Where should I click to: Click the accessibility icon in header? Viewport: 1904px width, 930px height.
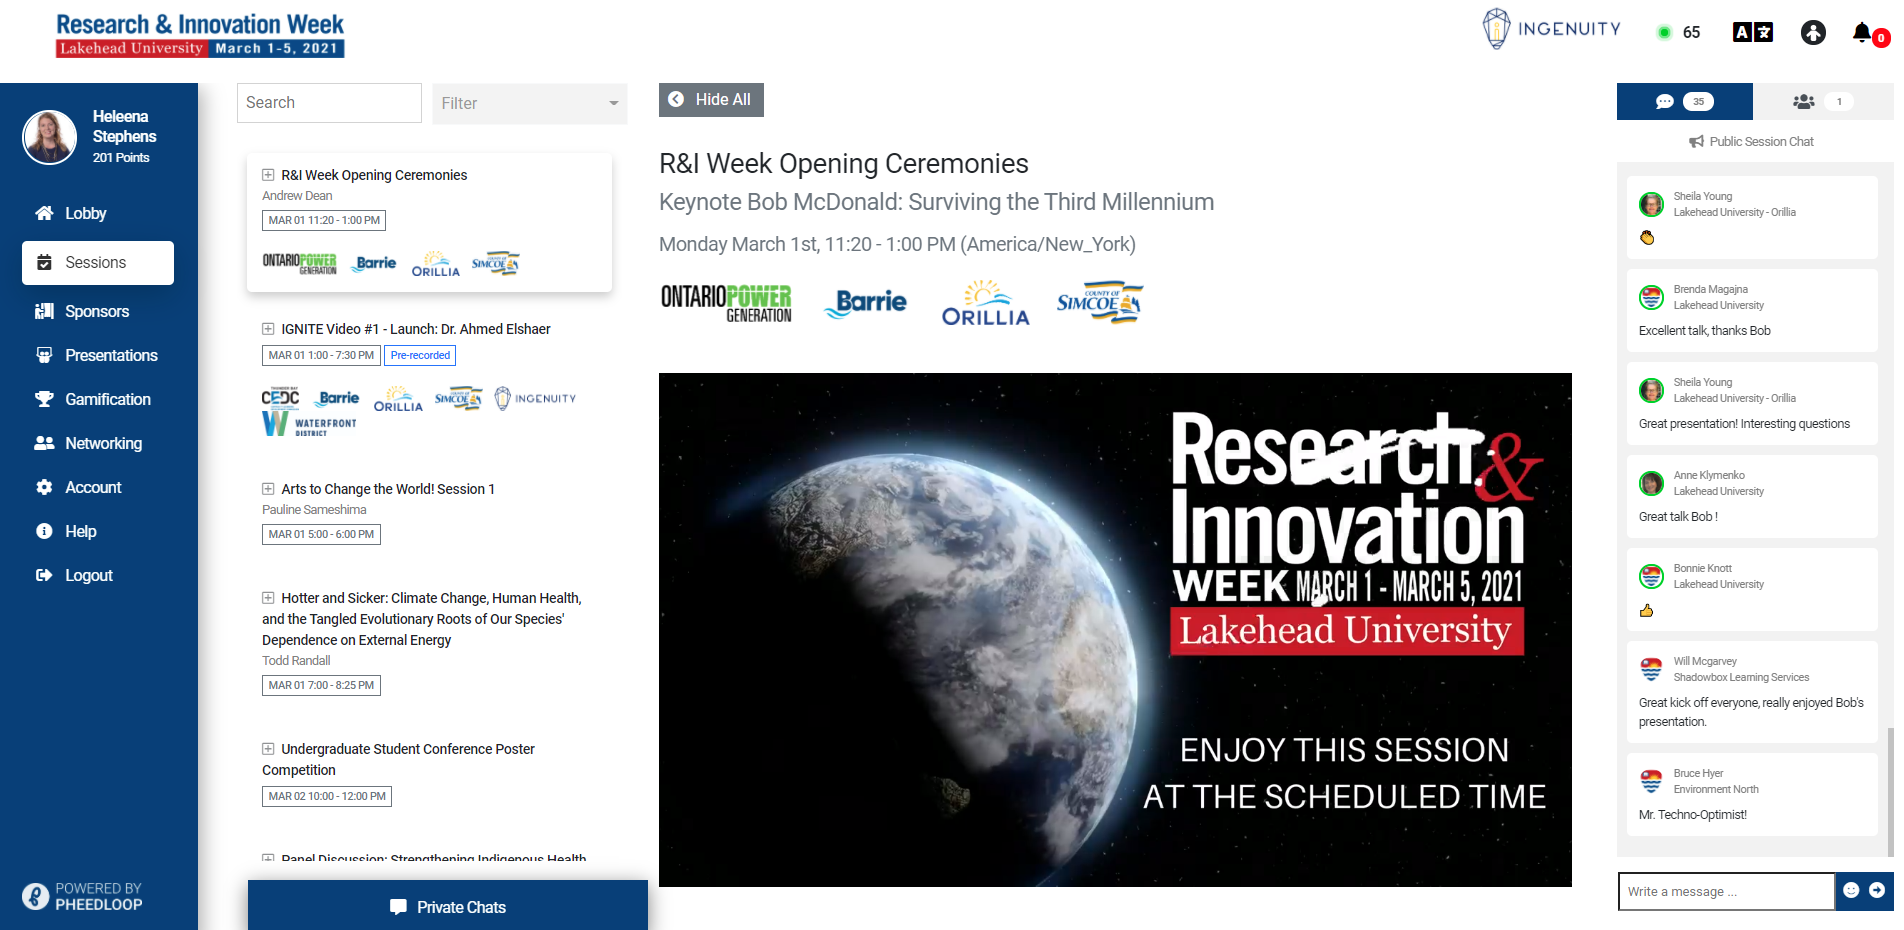(1813, 33)
